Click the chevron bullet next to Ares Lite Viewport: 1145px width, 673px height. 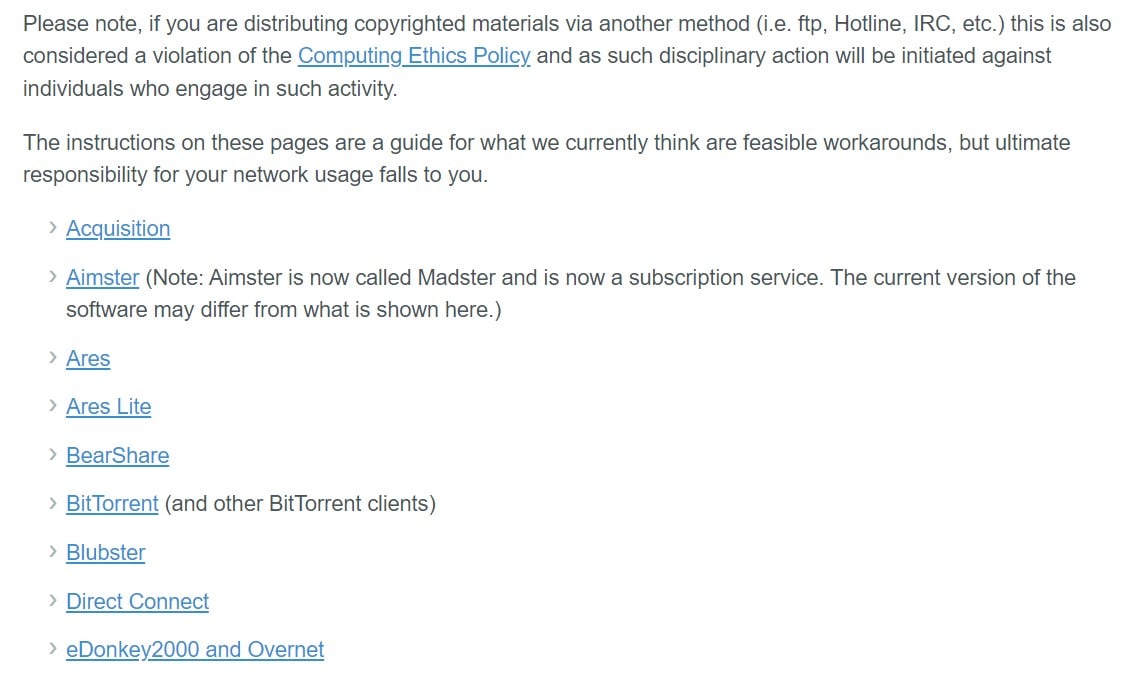click(x=53, y=406)
